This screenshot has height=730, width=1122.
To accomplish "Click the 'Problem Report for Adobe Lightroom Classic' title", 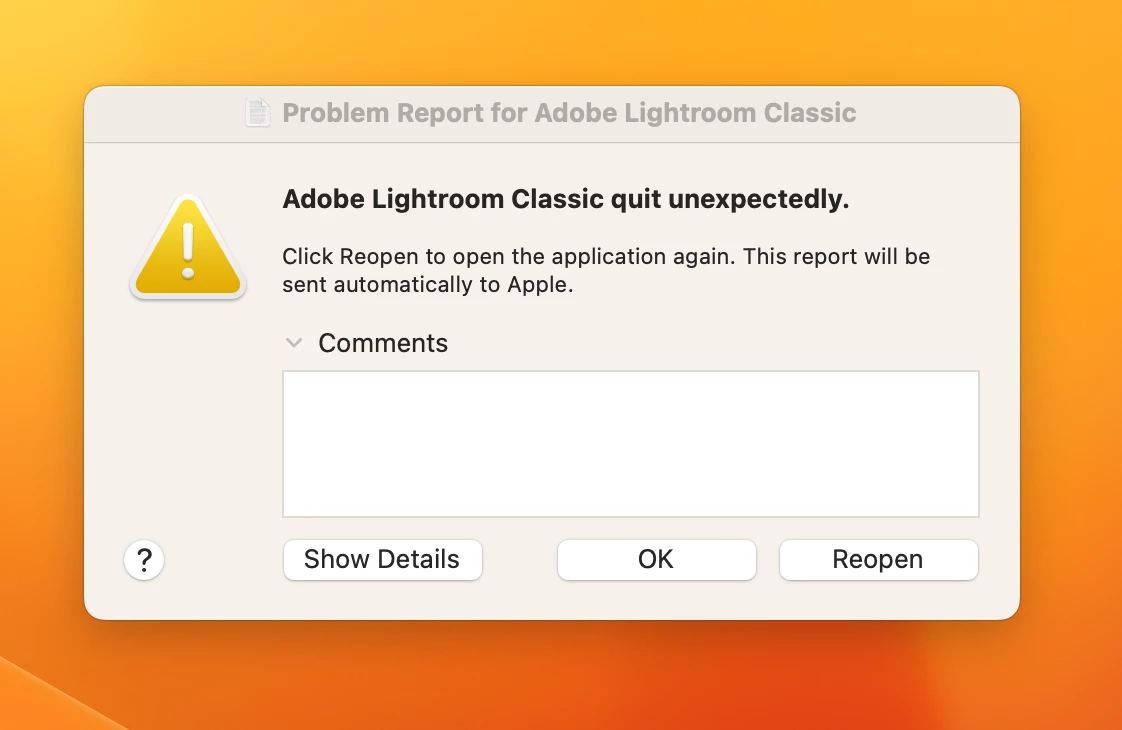I will 569,113.
